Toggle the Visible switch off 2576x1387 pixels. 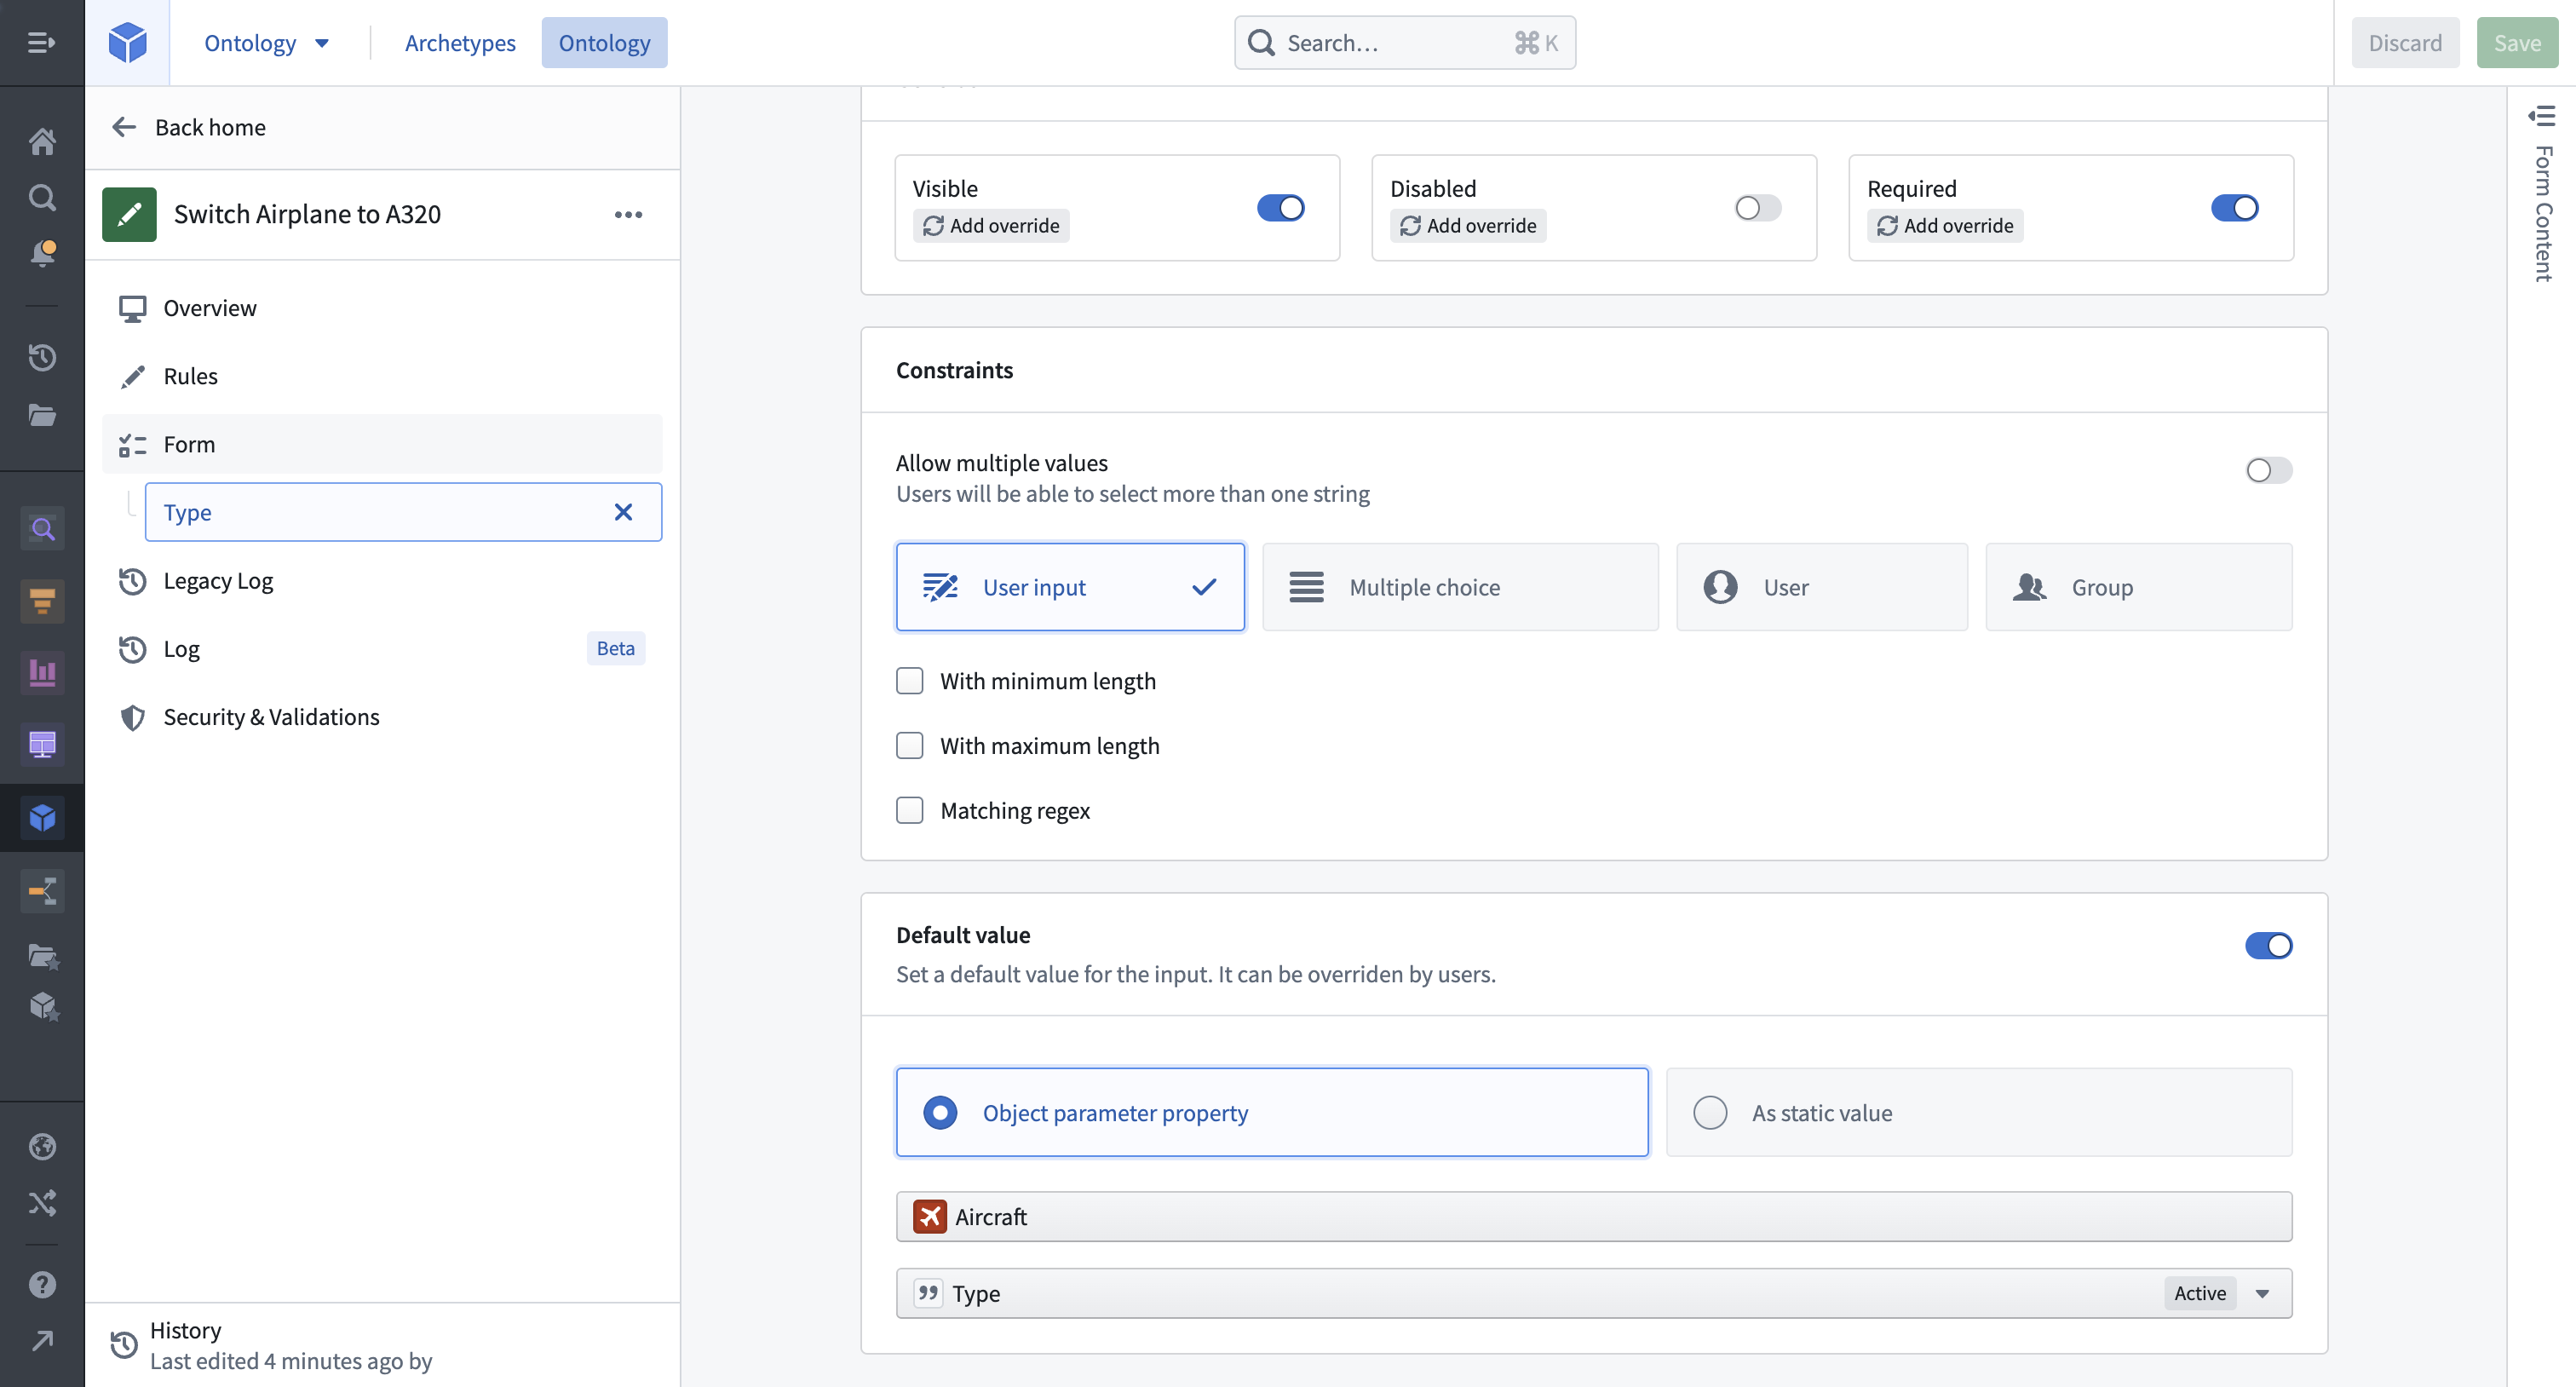pos(1280,207)
